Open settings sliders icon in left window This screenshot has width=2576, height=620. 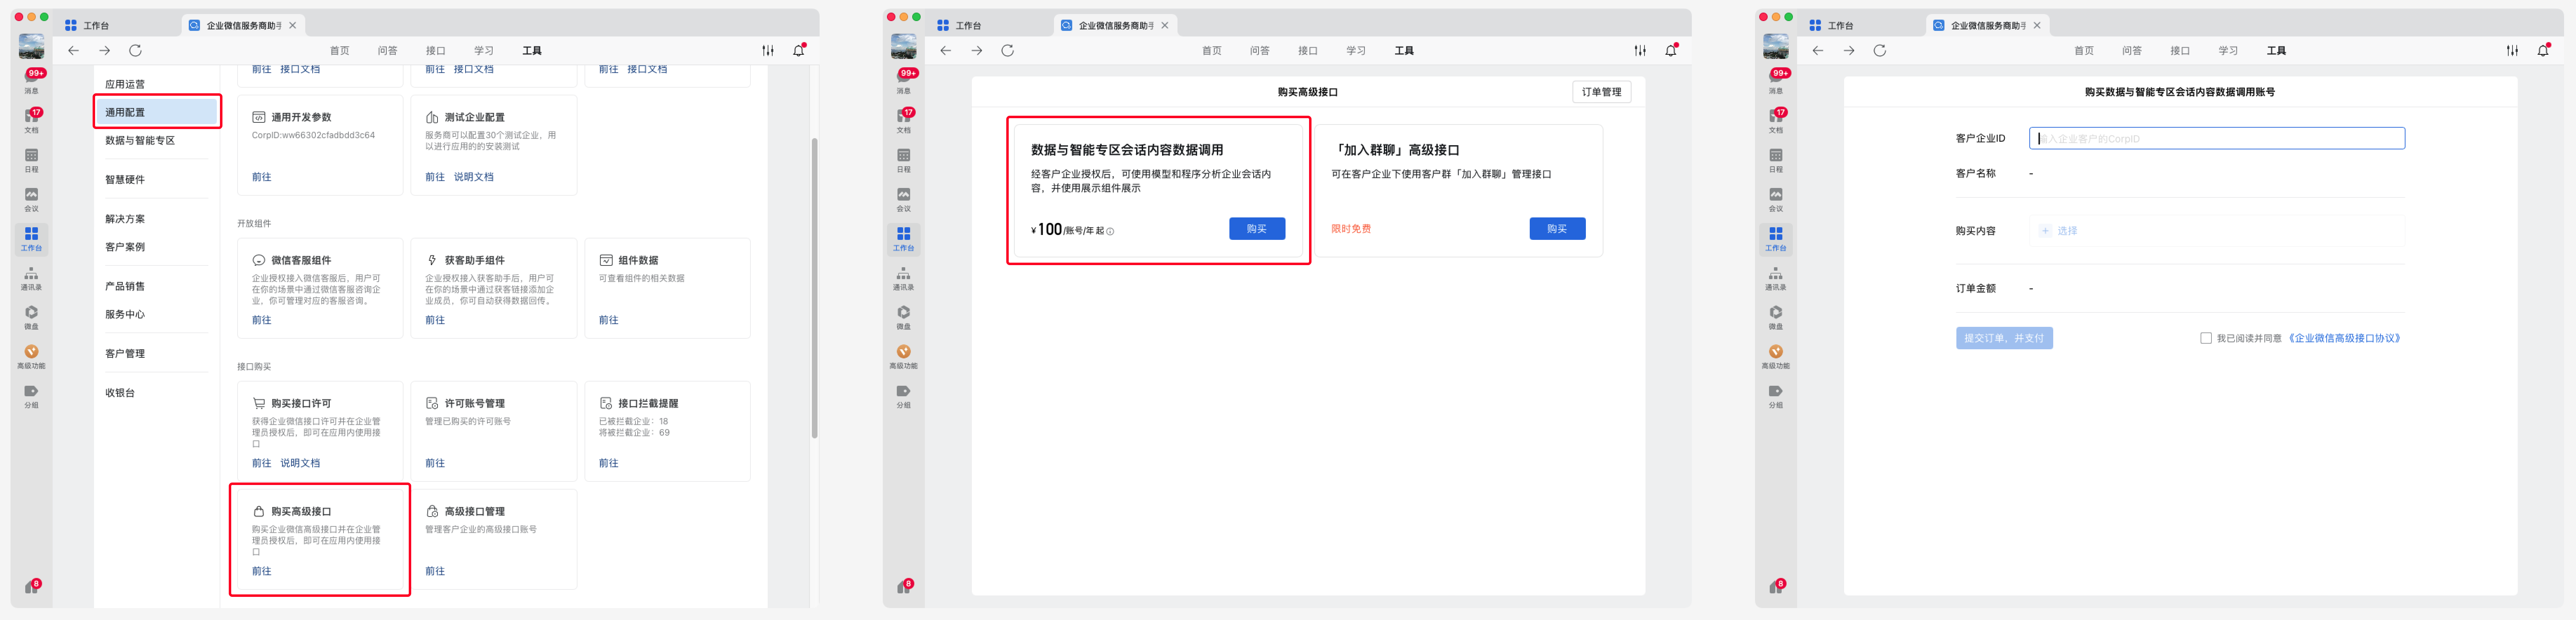coord(768,50)
